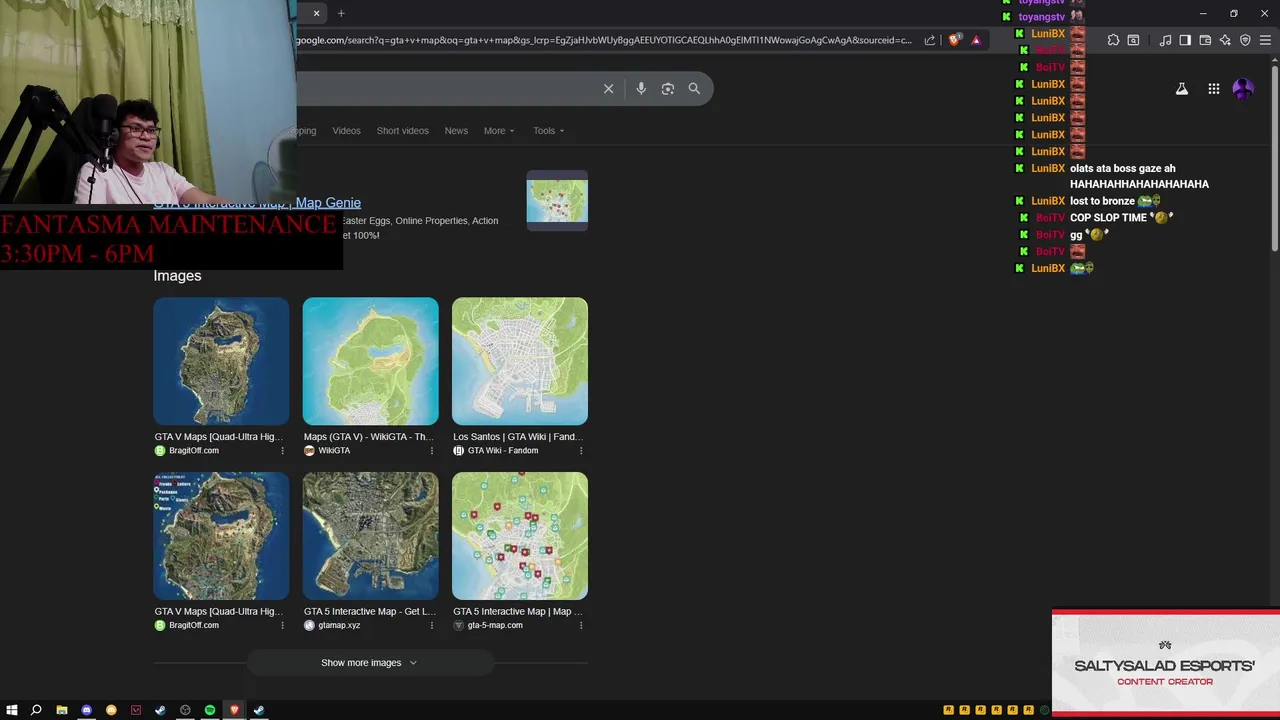Open the Google apps grid
The width and height of the screenshot is (1280, 720).
pyautogui.click(x=1213, y=89)
